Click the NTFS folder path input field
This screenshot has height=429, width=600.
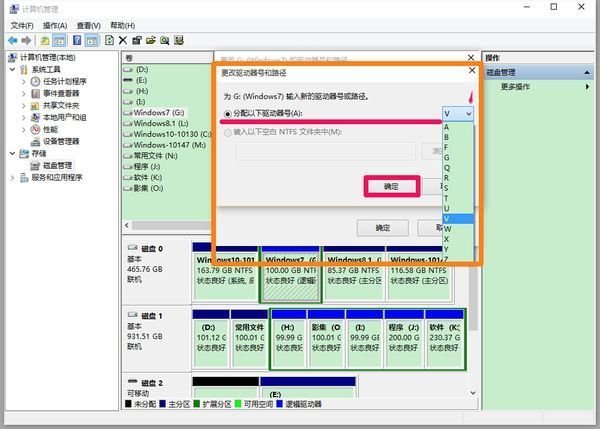tap(326, 152)
